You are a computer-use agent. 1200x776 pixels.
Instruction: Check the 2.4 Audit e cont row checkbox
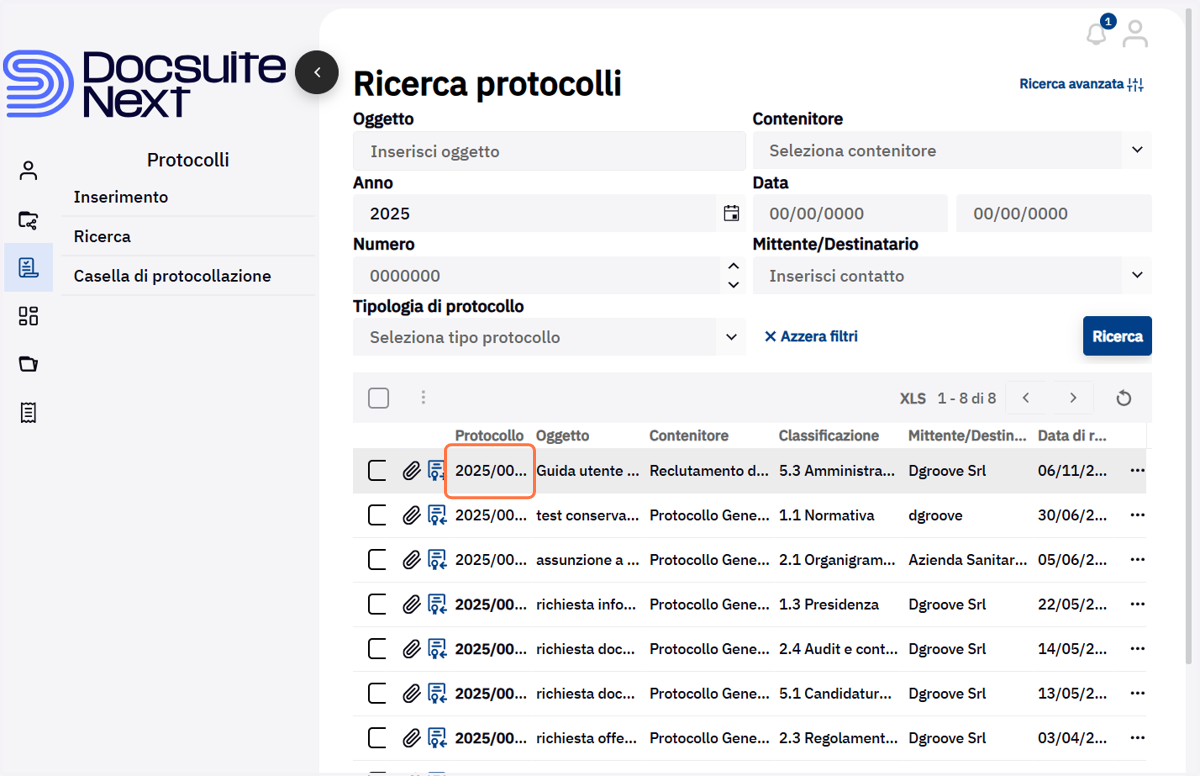(x=377, y=649)
